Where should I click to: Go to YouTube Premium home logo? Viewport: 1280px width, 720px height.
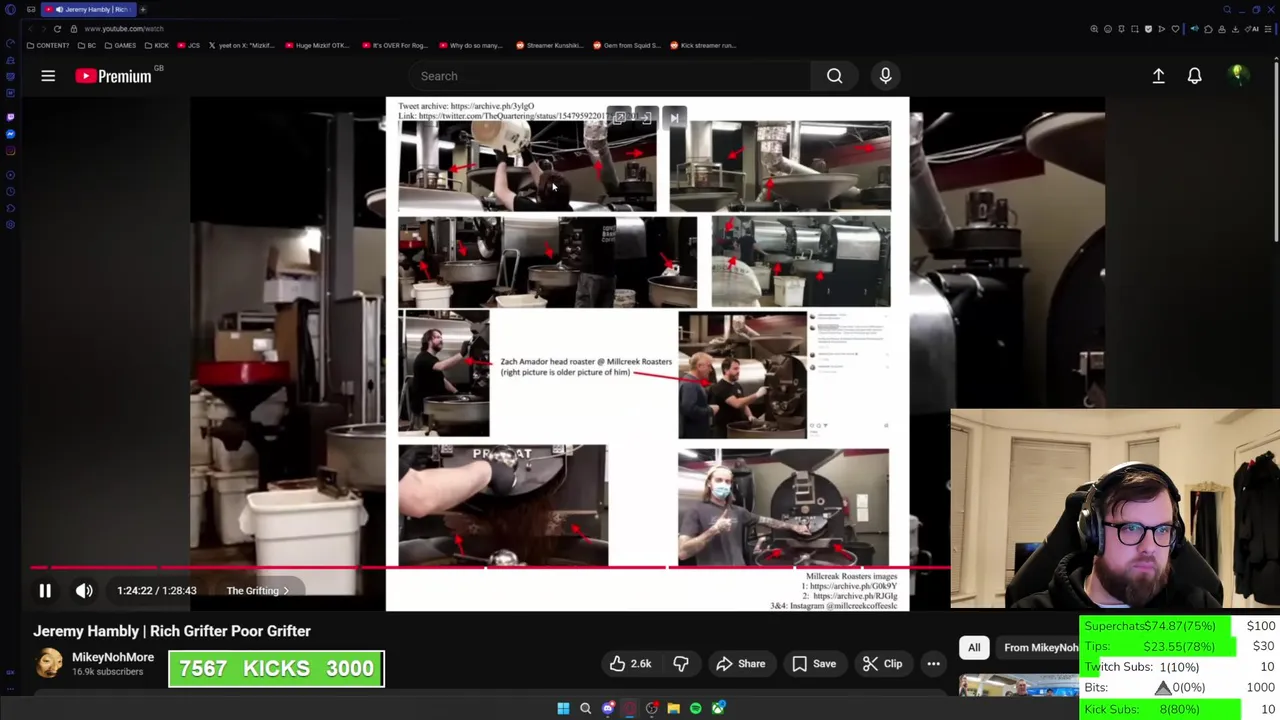(113, 76)
